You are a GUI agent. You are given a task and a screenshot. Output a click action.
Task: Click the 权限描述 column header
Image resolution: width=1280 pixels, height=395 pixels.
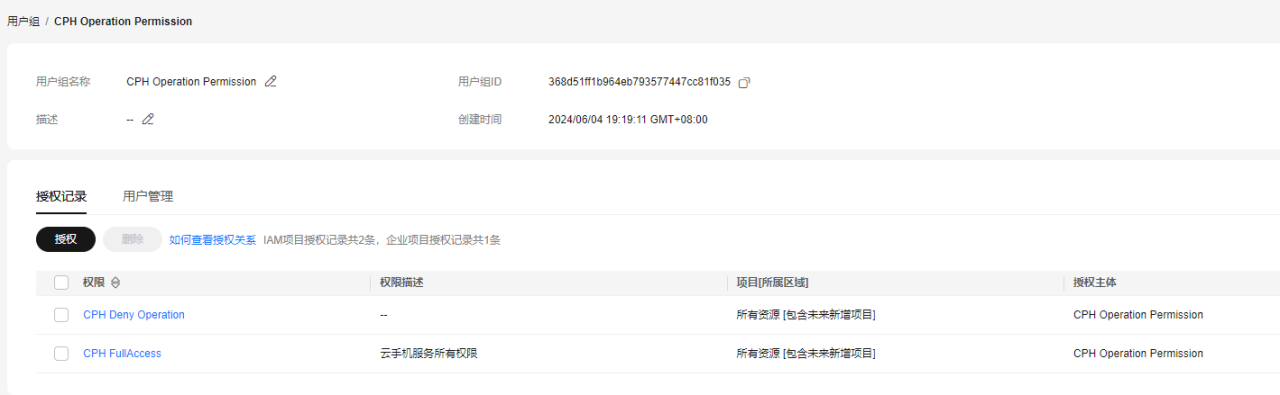click(402, 283)
